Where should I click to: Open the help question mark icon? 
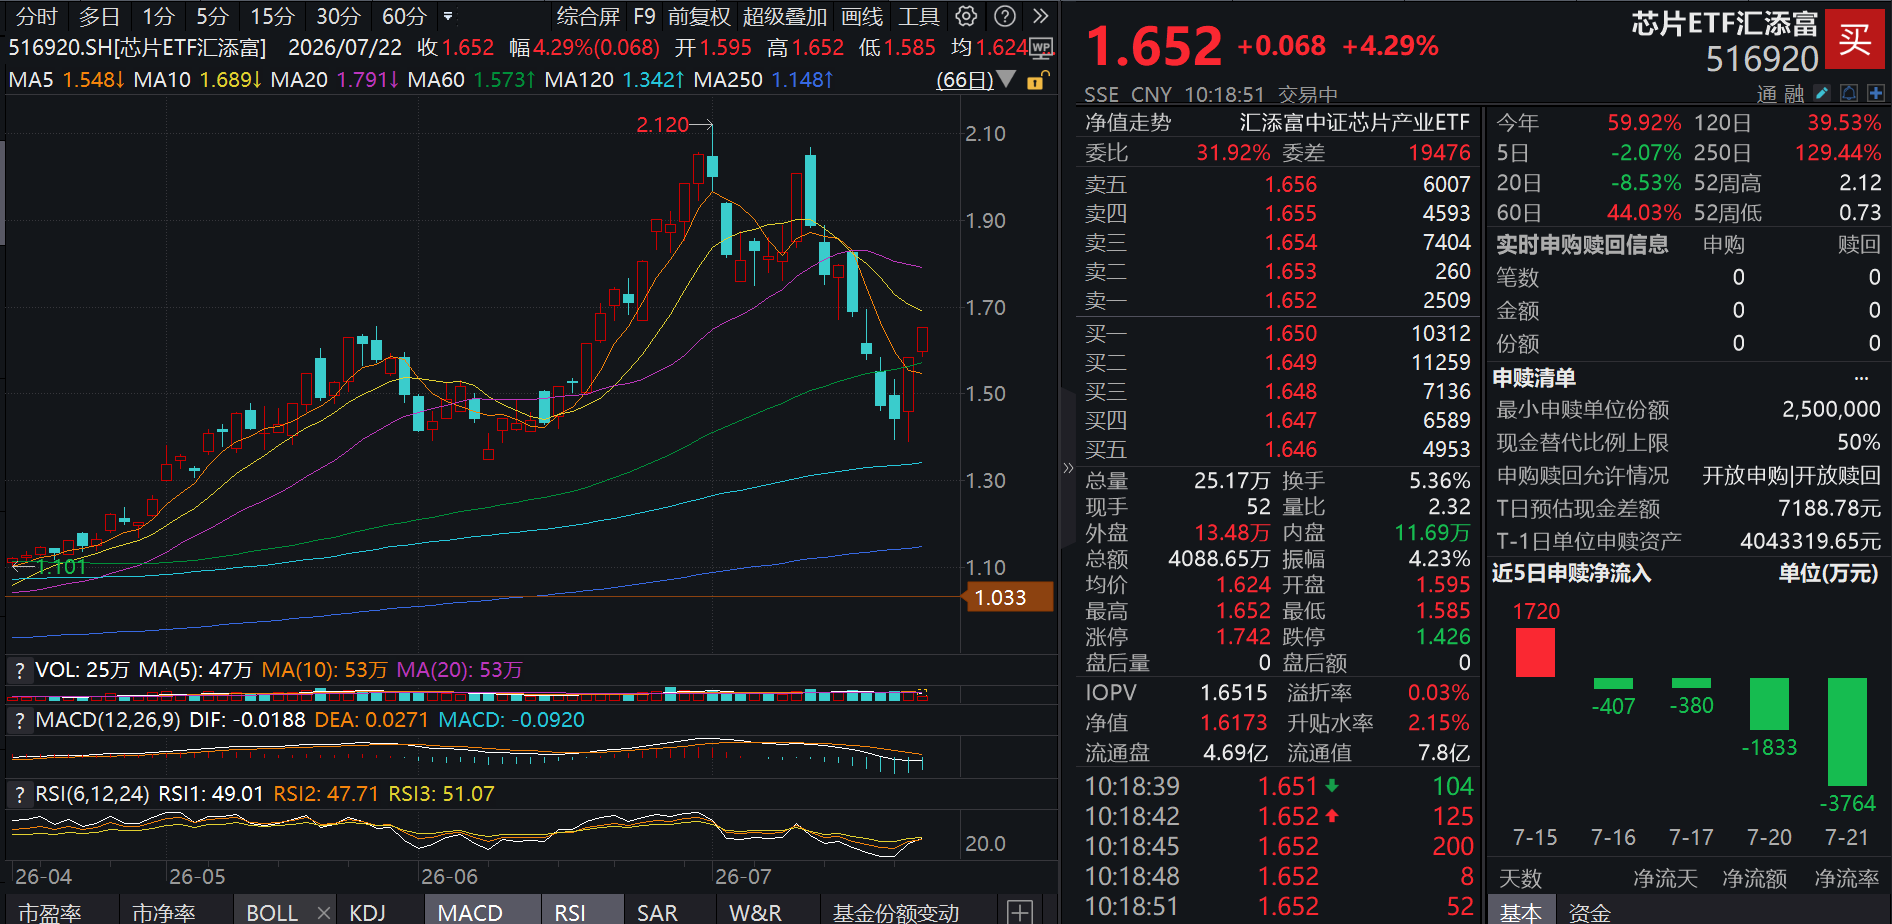pyautogui.click(x=1005, y=16)
